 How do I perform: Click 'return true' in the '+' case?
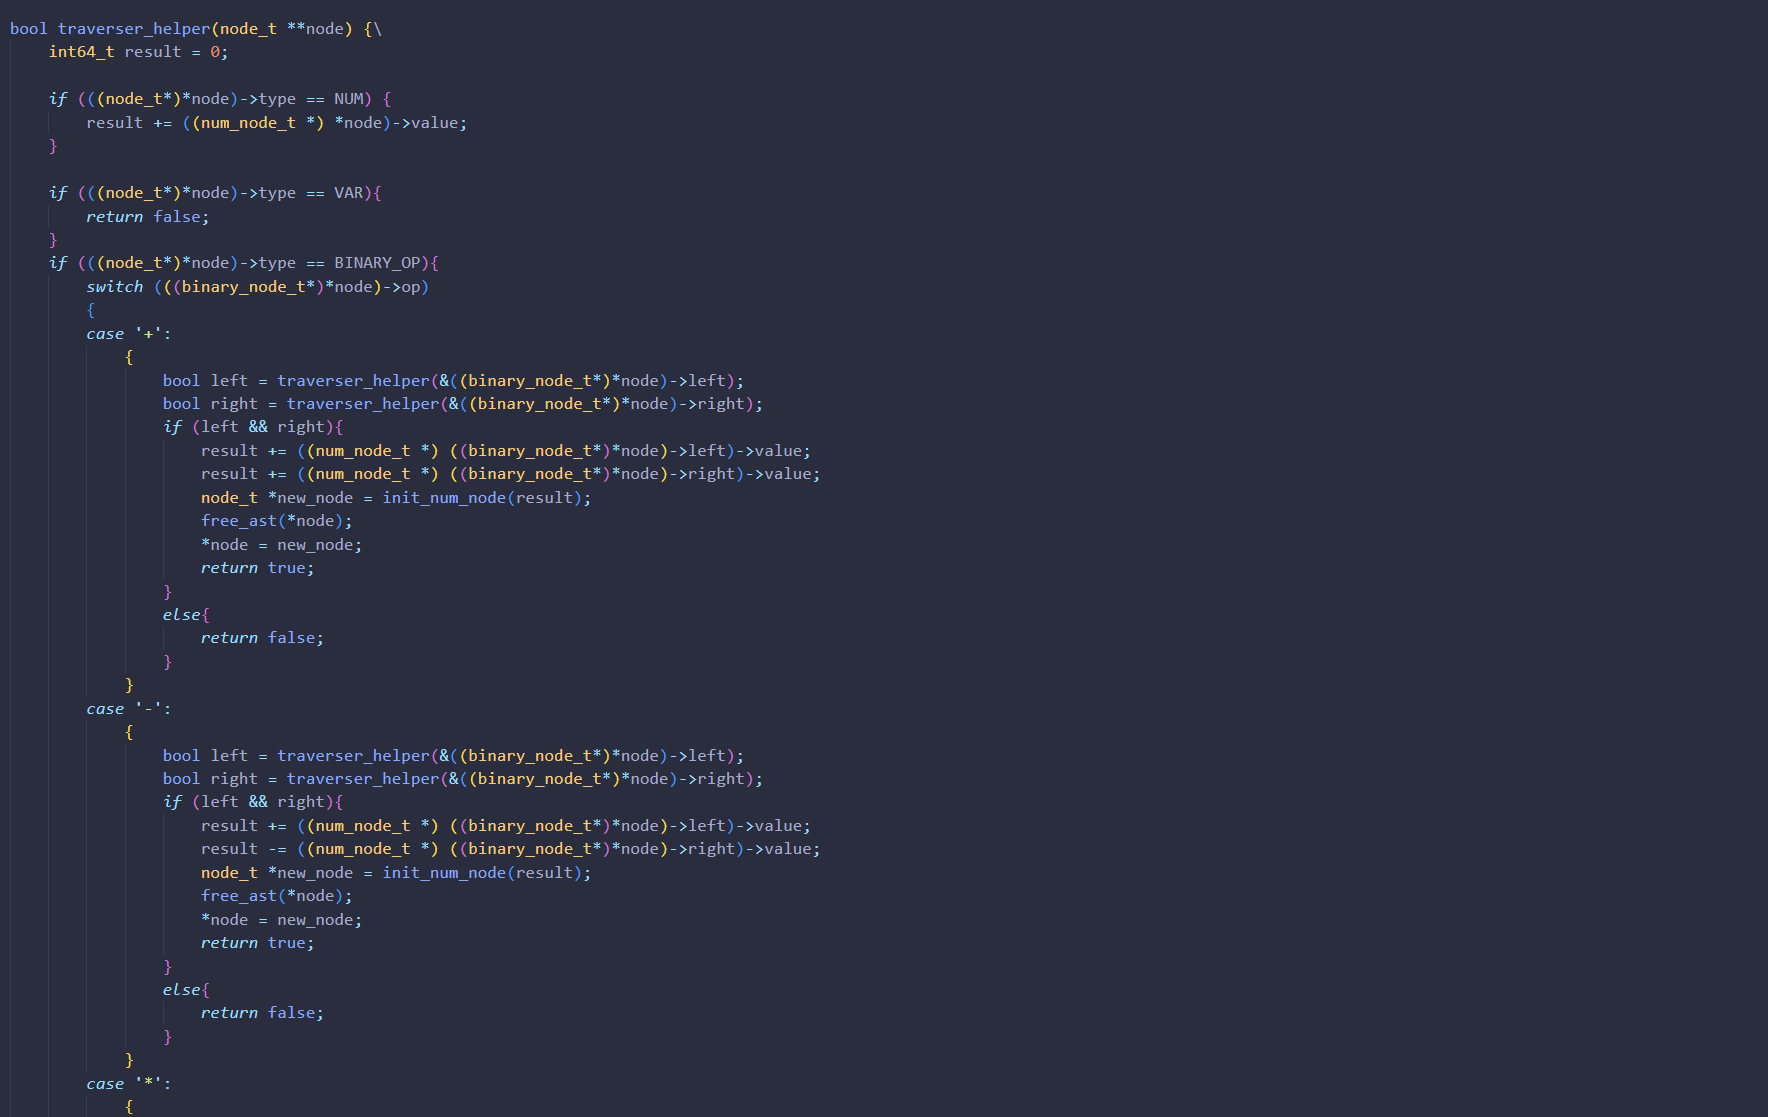257,568
